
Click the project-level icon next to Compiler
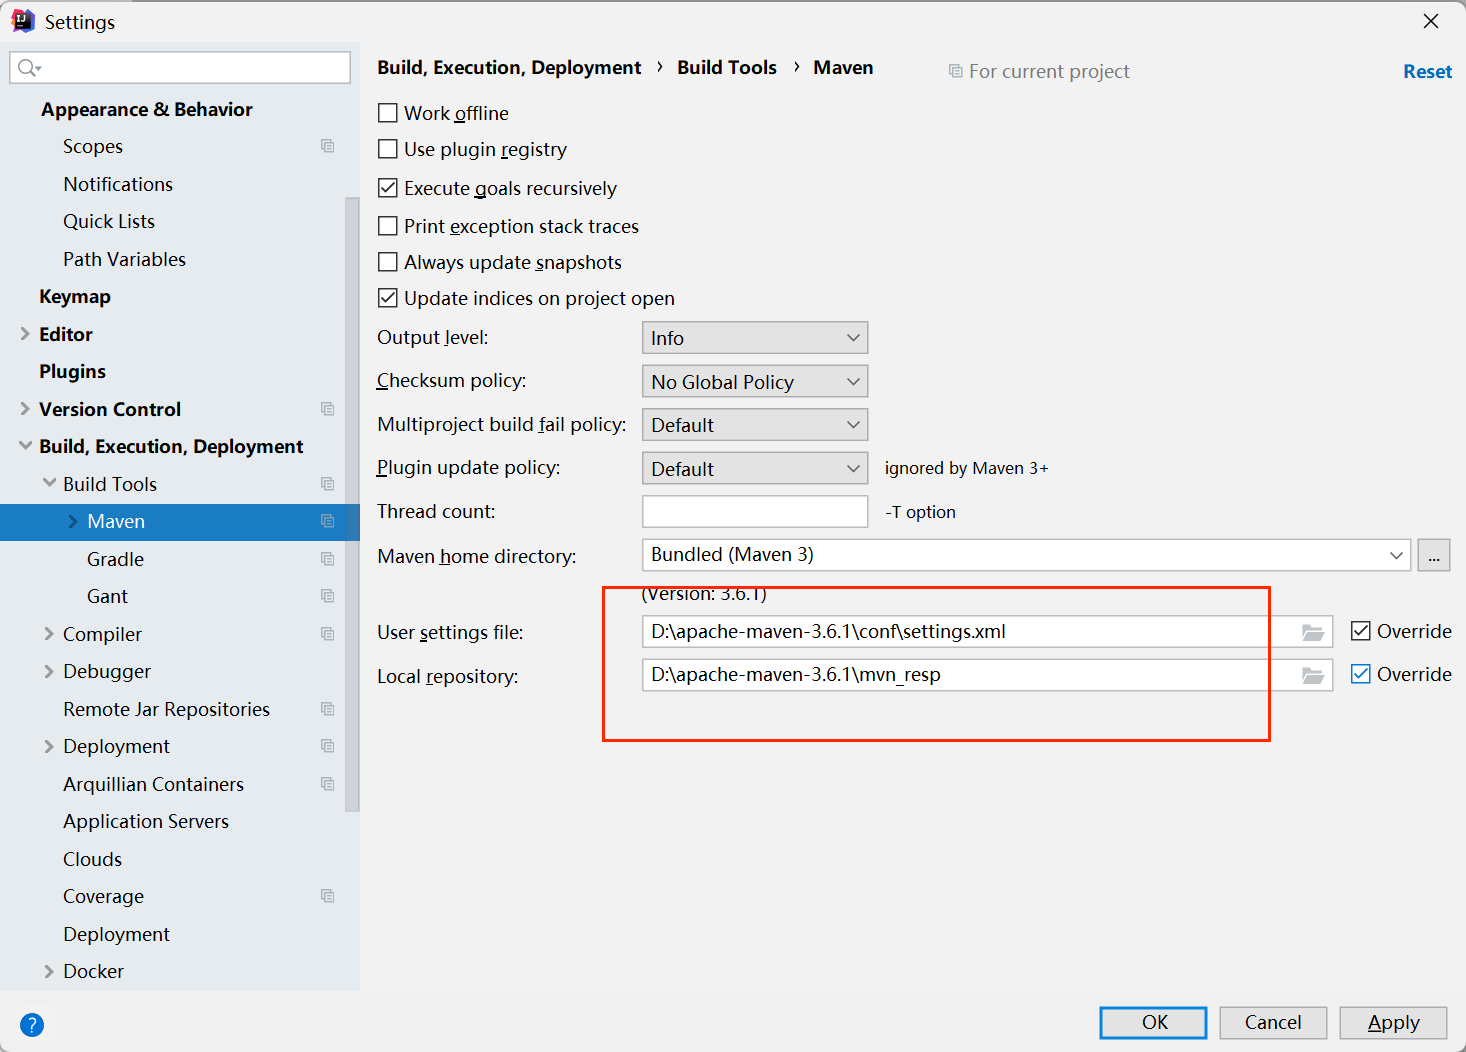click(327, 634)
